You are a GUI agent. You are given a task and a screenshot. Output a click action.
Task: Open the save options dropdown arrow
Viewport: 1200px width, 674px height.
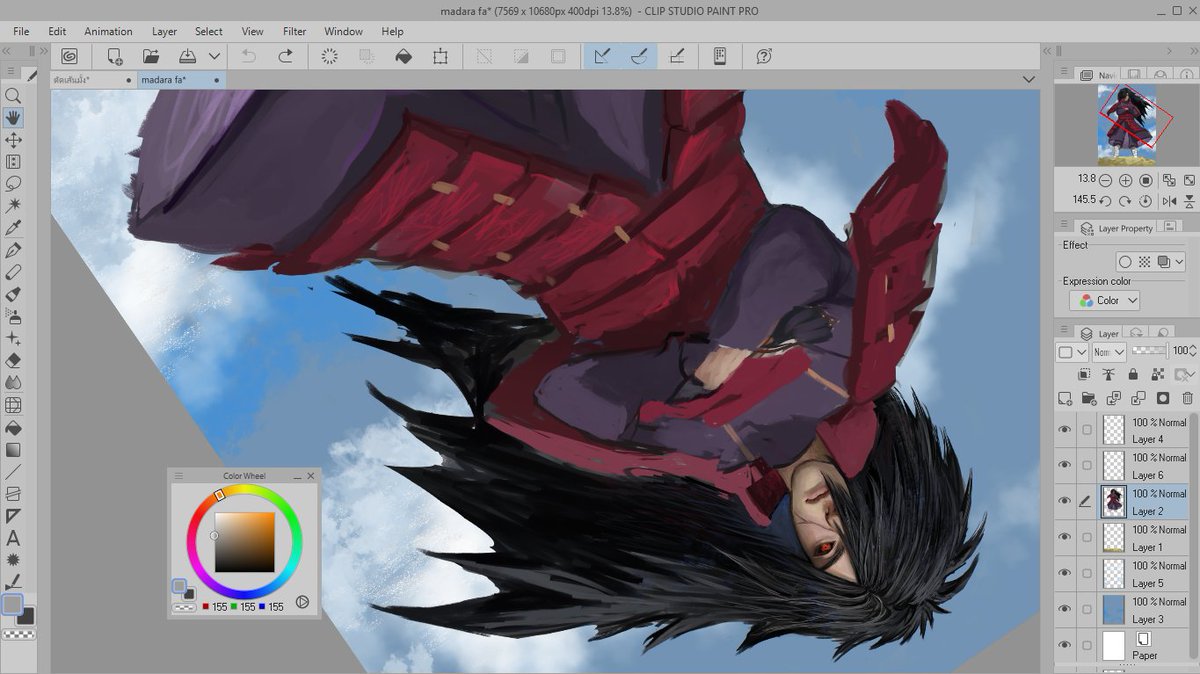tap(213, 57)
